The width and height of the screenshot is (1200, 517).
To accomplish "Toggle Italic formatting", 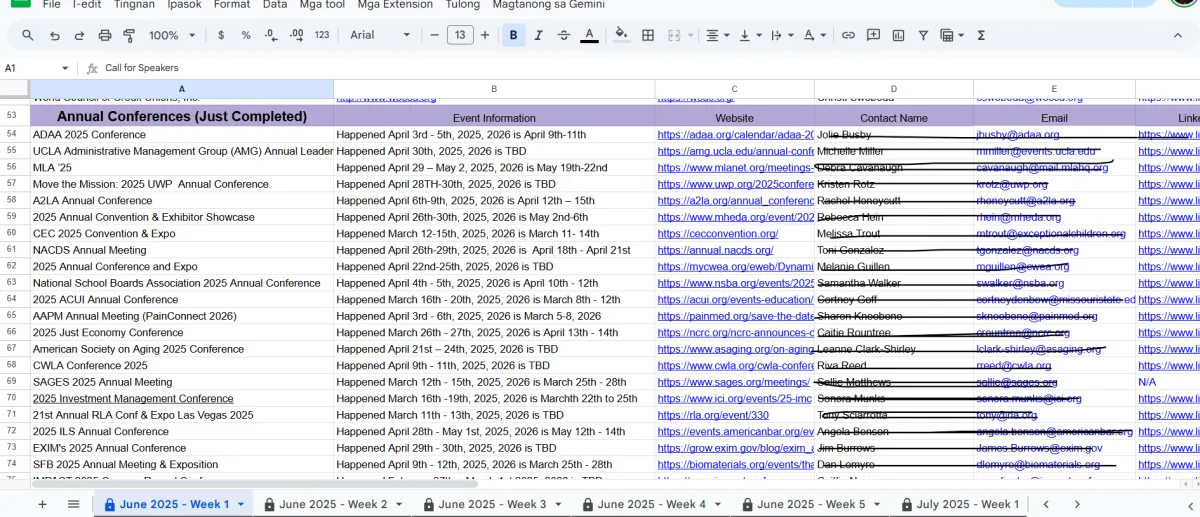I will coord(539,35).
